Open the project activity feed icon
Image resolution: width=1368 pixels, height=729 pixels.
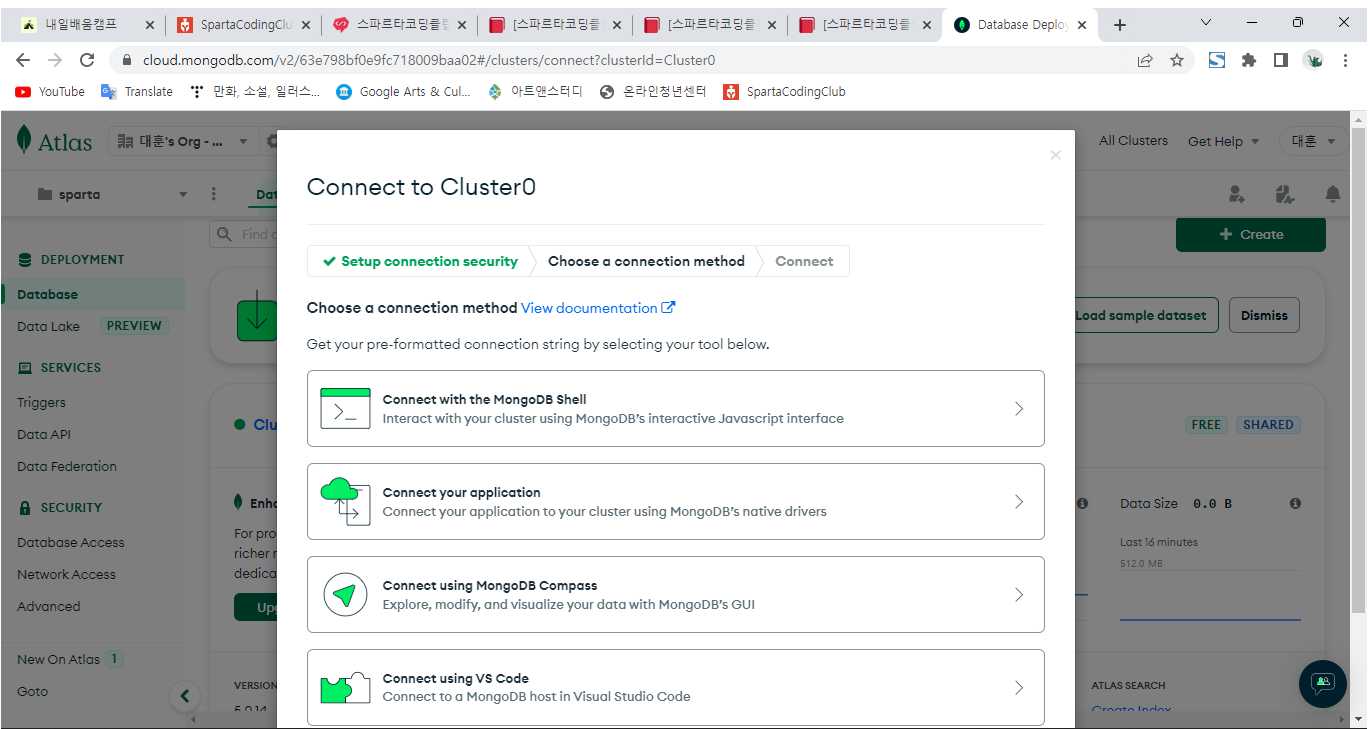pos(1285,194)
